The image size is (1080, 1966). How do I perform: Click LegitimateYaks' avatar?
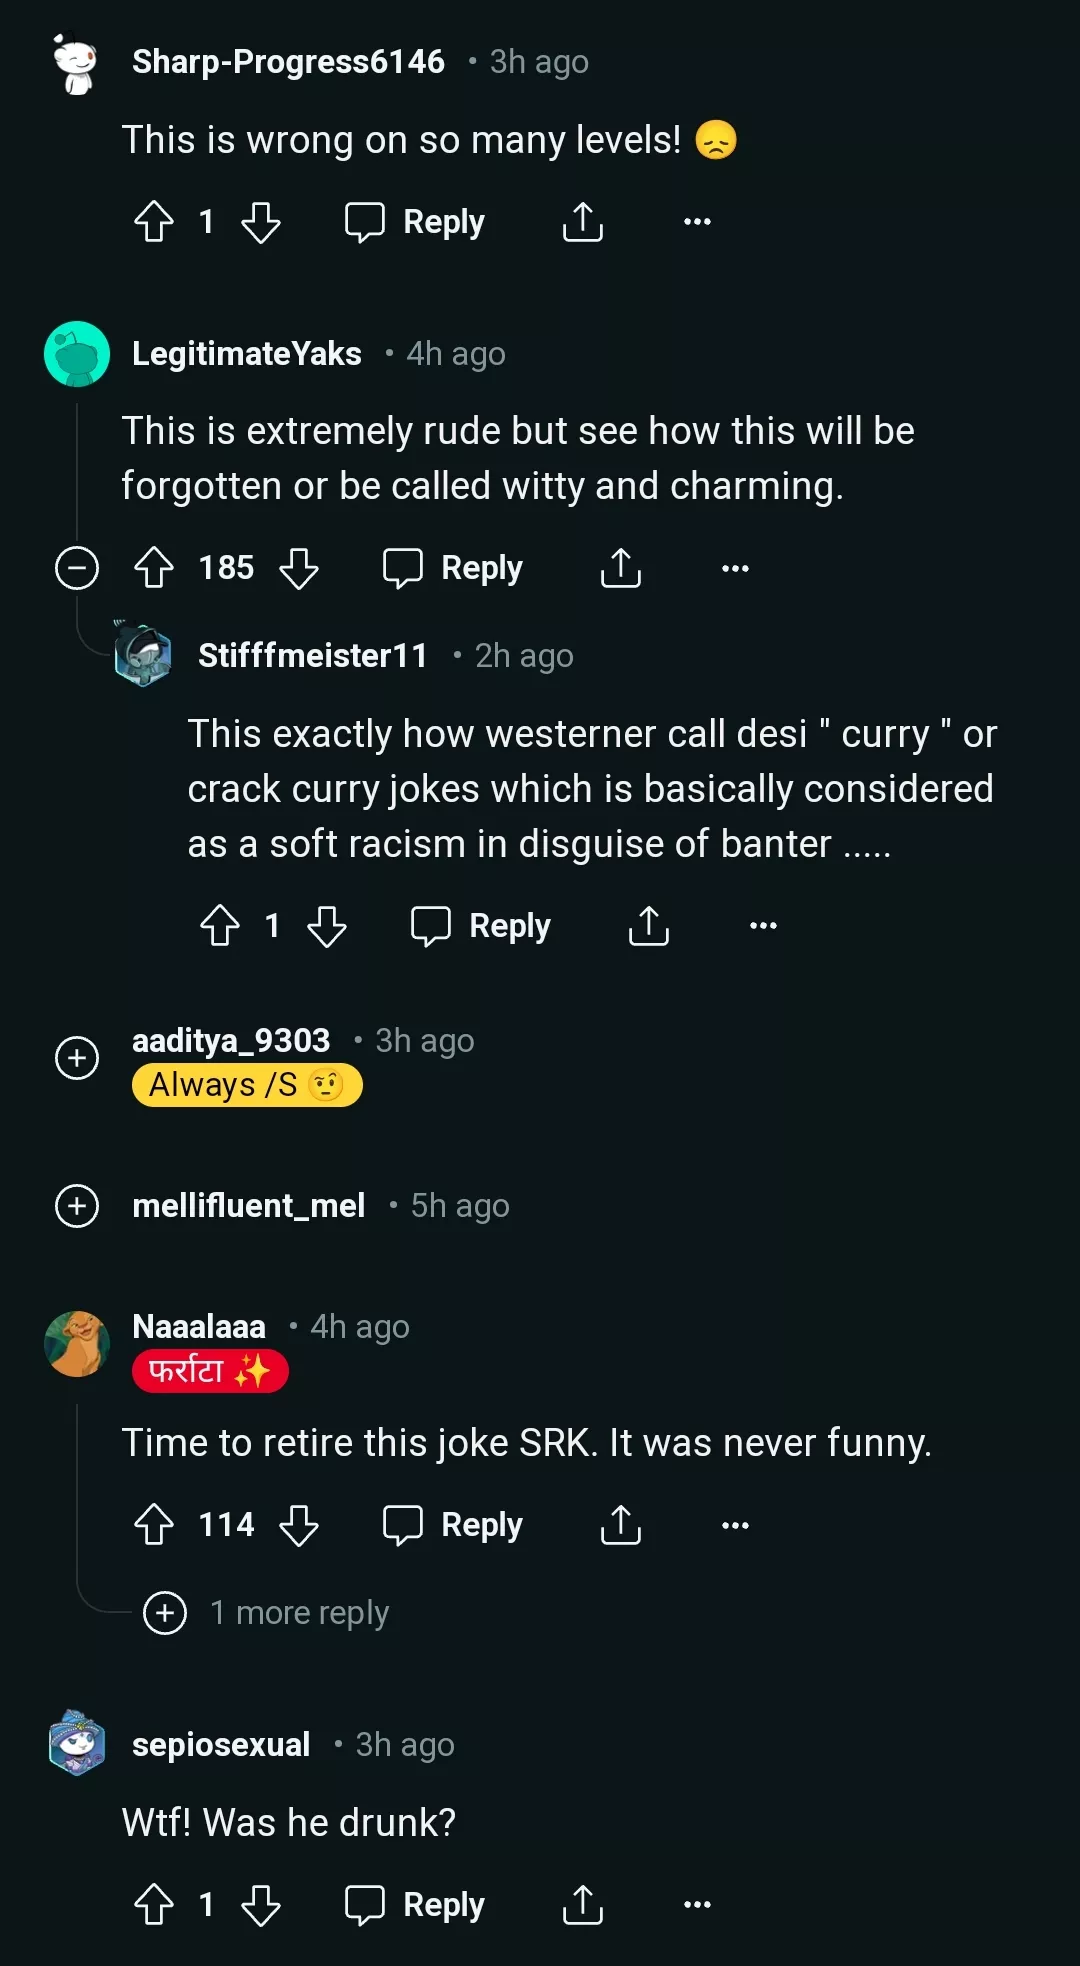coord(76,352)
